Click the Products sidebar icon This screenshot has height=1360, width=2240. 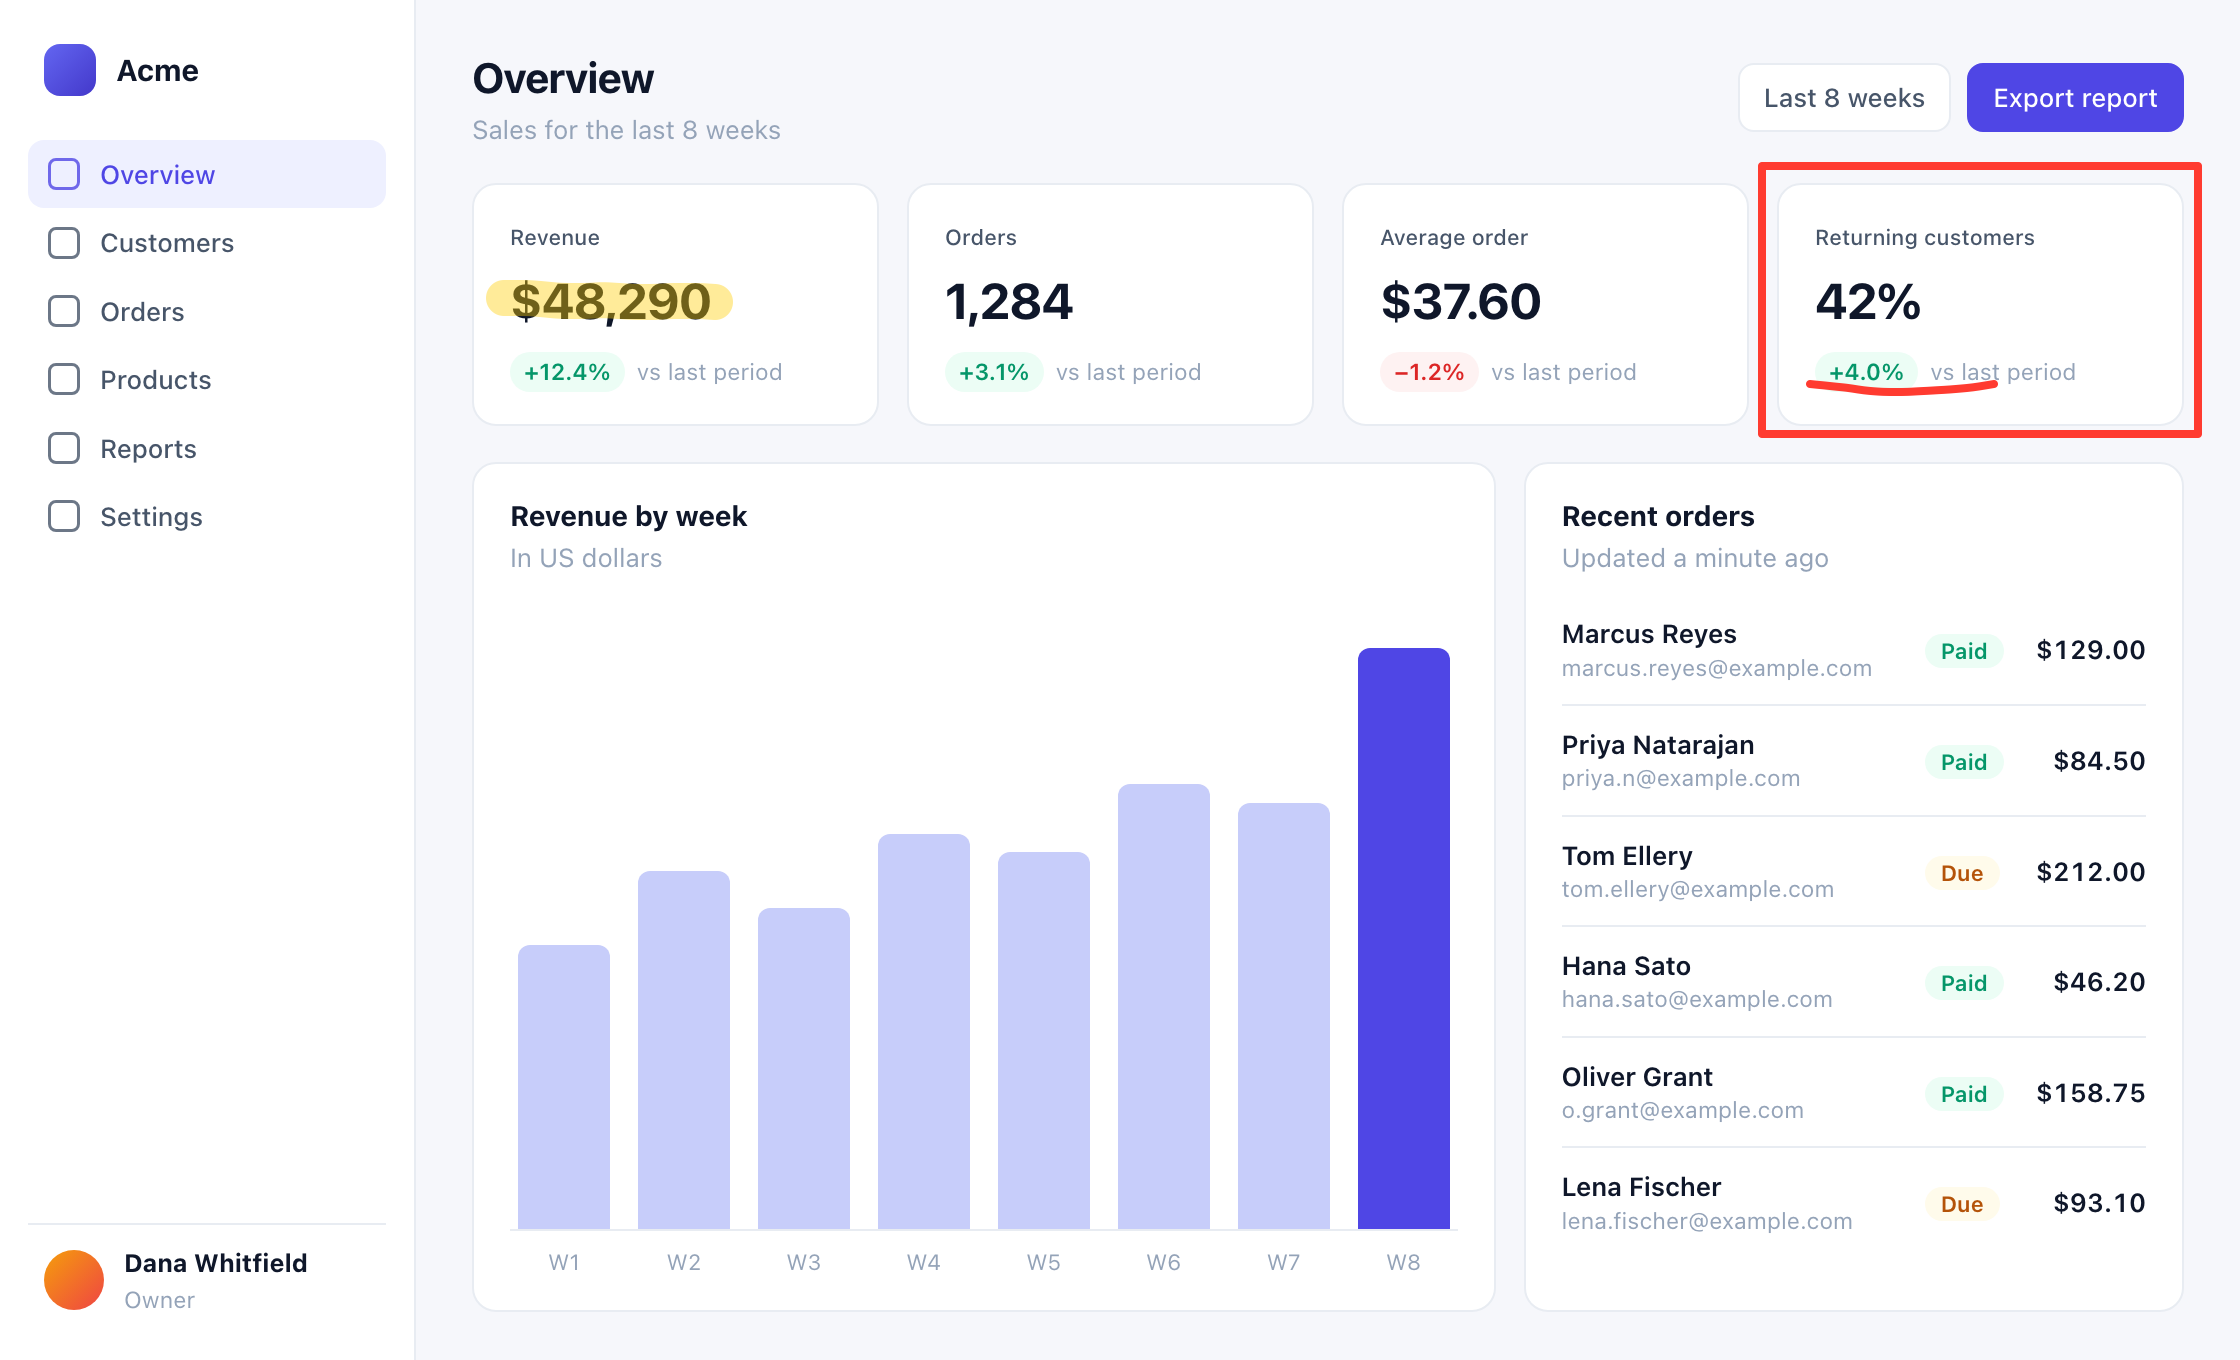tap(64, 379)
